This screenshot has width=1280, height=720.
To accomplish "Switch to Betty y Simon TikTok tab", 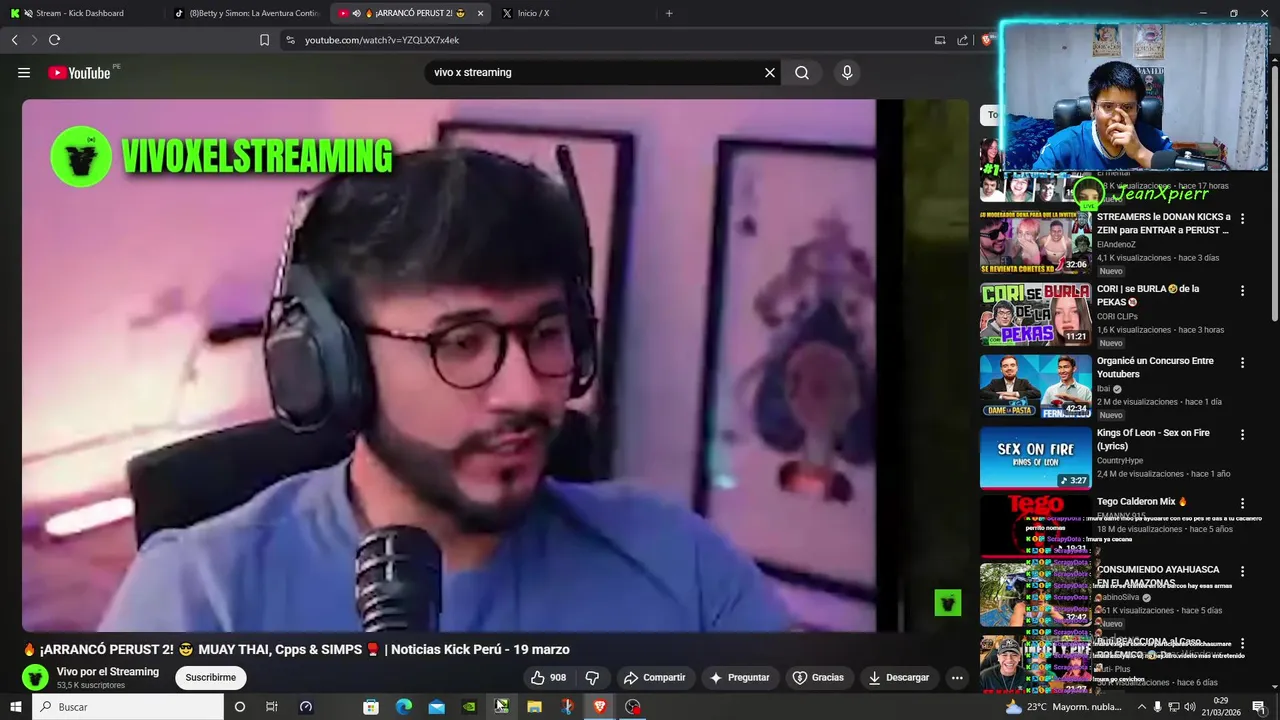I will 246,13.
